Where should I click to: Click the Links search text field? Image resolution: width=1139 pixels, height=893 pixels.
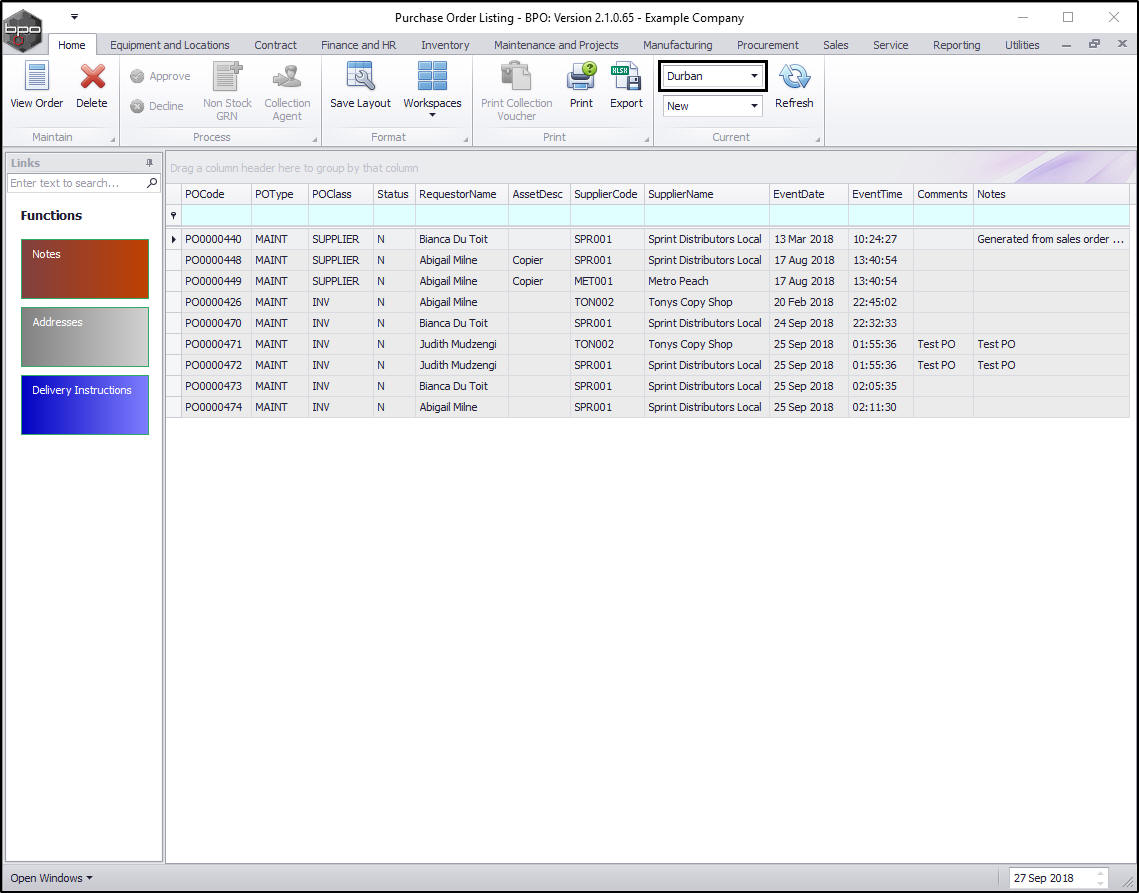(76, 183)
